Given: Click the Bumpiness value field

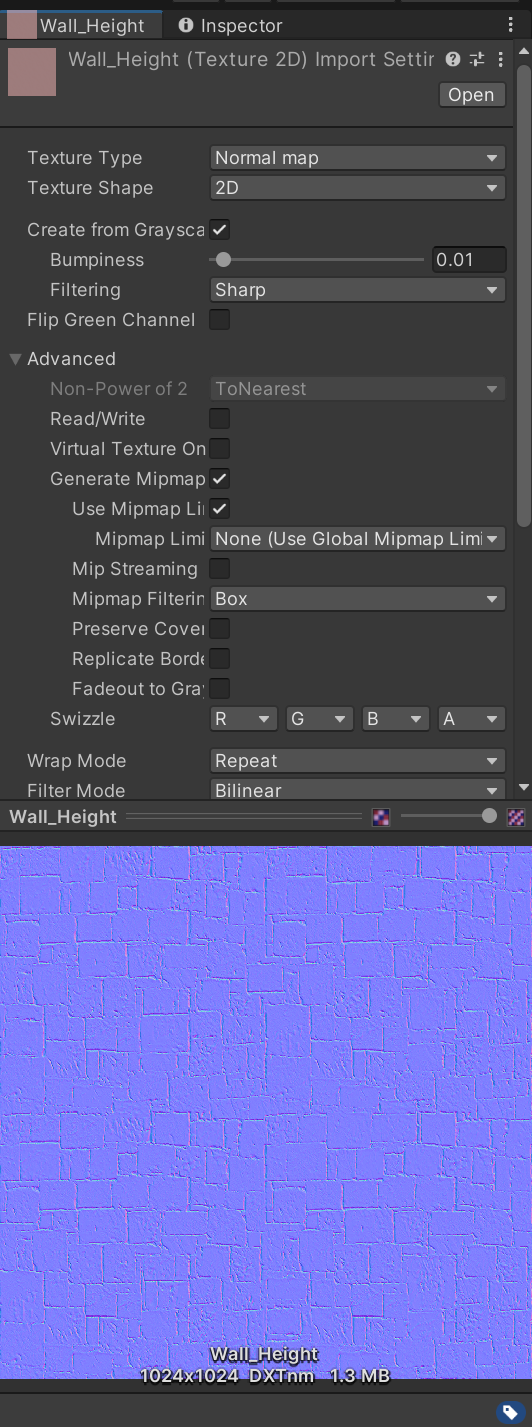Looking at the screenshot, I should click(x=469, y=260).
